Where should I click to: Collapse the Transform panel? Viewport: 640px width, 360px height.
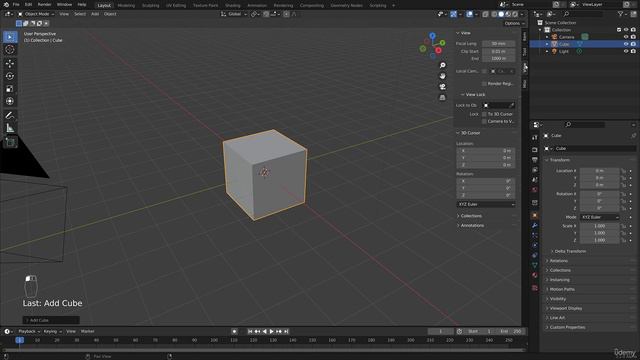559,160
